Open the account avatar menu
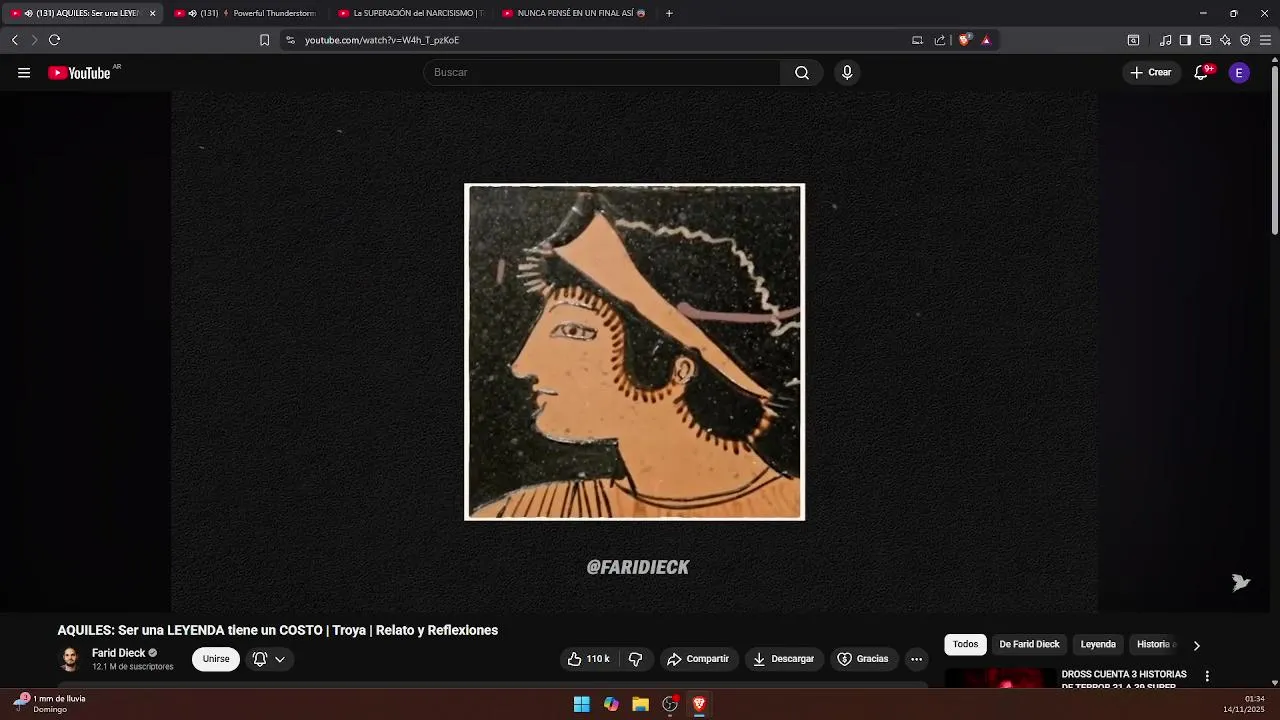This screenshot has width=1280, height=720. (1239, 72)
